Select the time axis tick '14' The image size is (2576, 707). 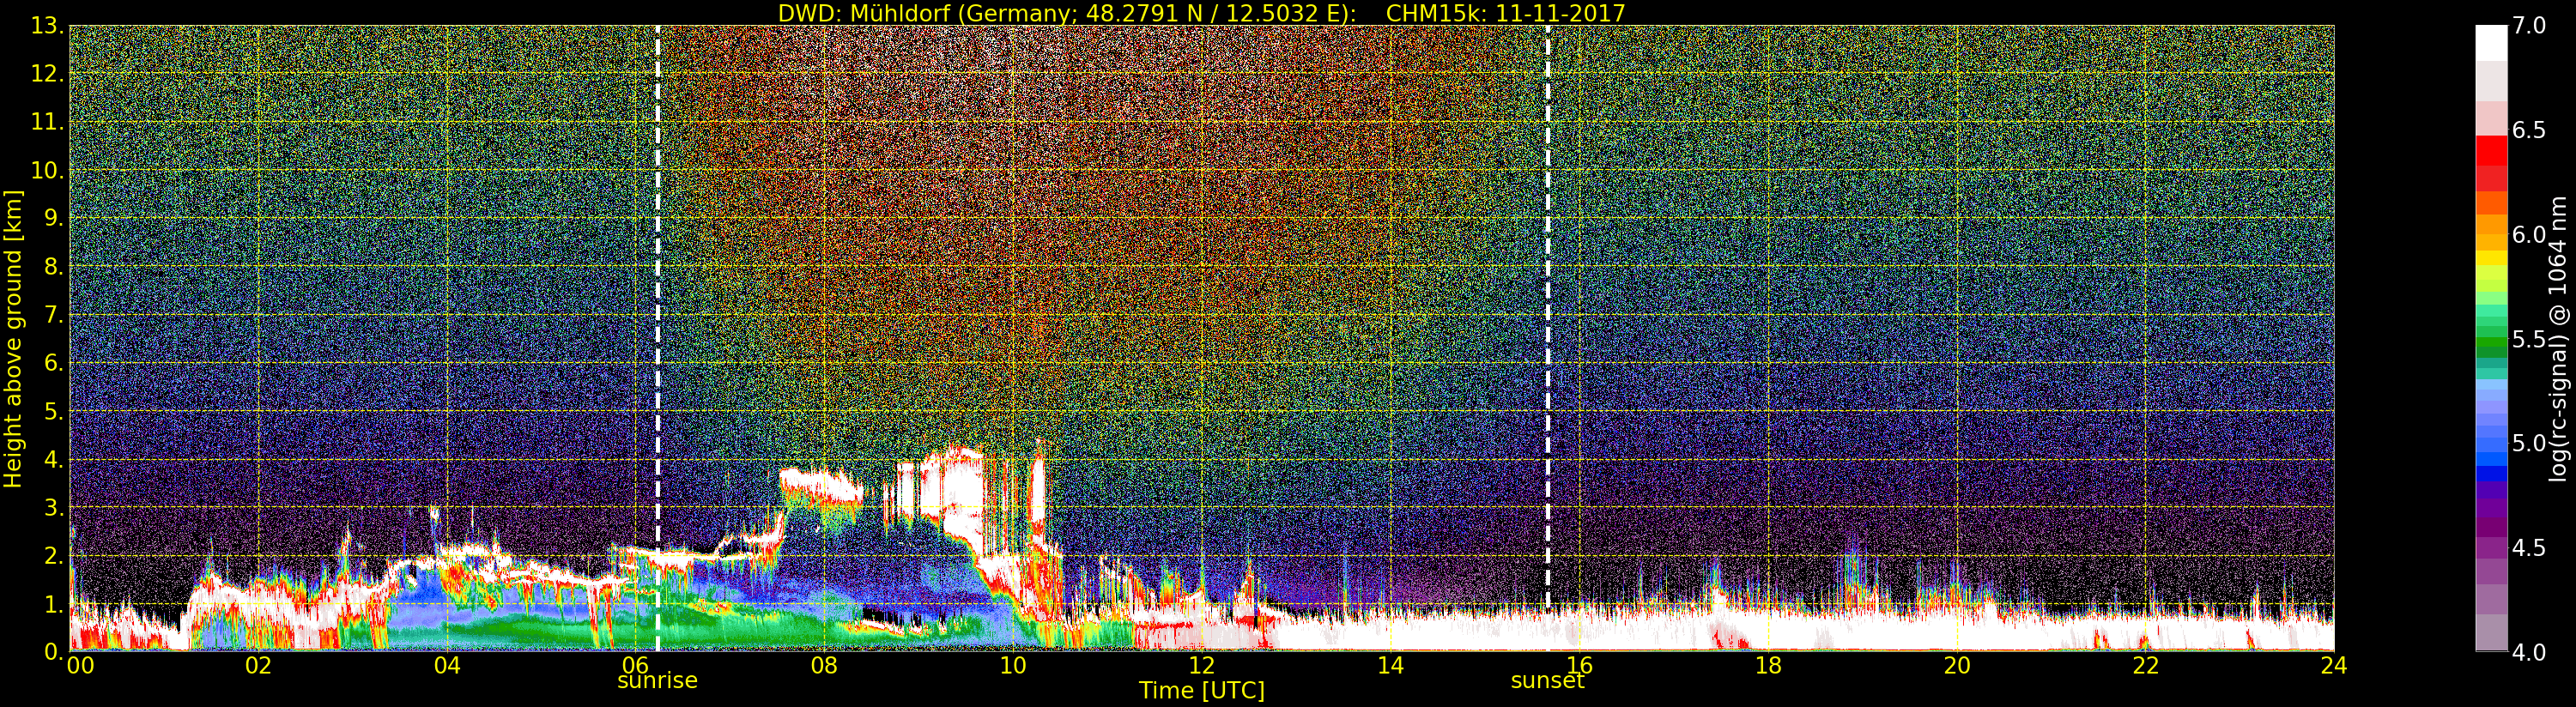[1390, 666]
